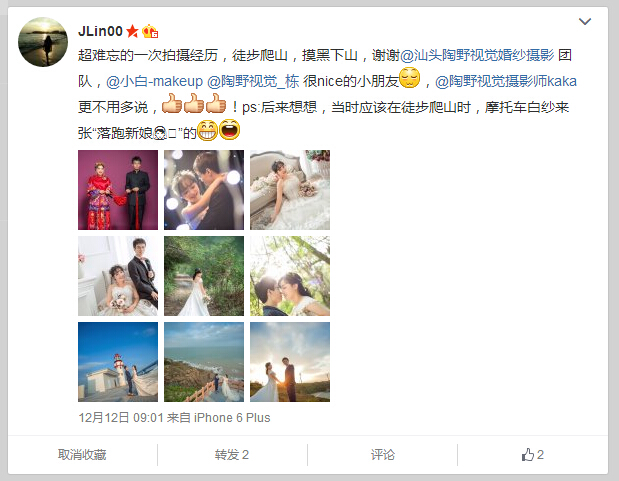Open the 评论 comment section

point(383,455)
